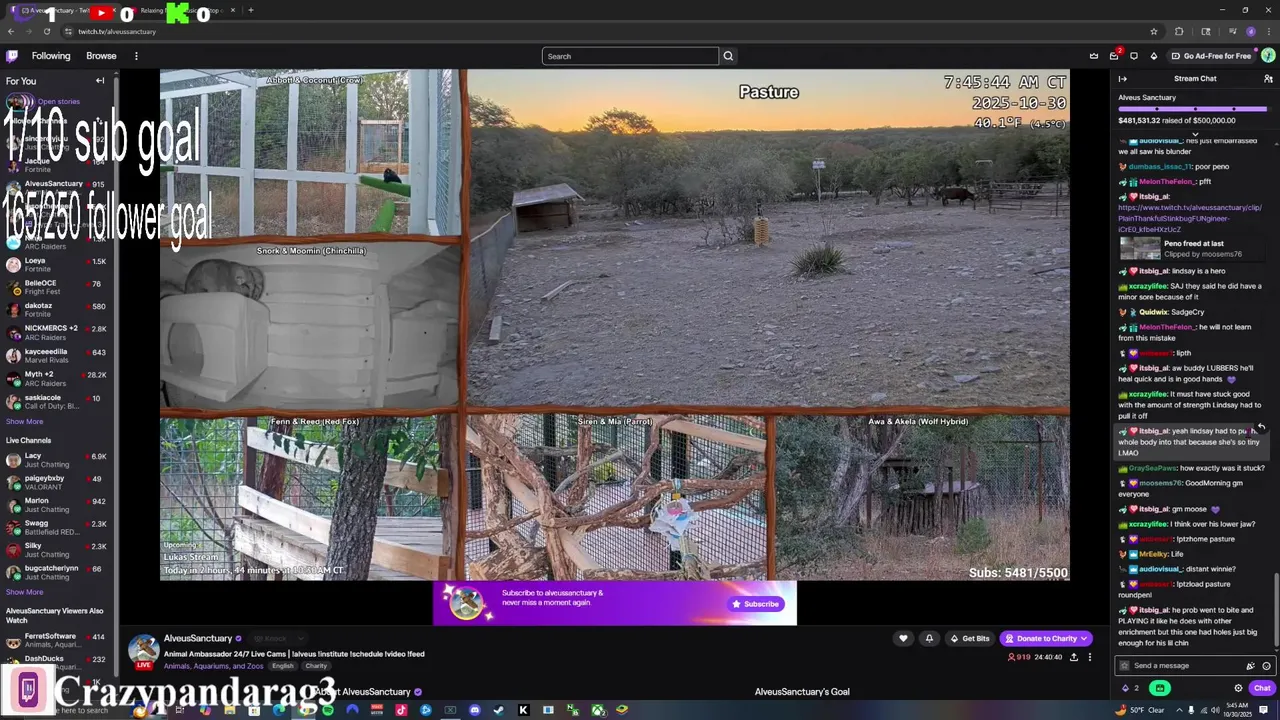1280x720 pixels.
Task: Open NICKMERCS +2 channel in sidebar
Action: 58,333
